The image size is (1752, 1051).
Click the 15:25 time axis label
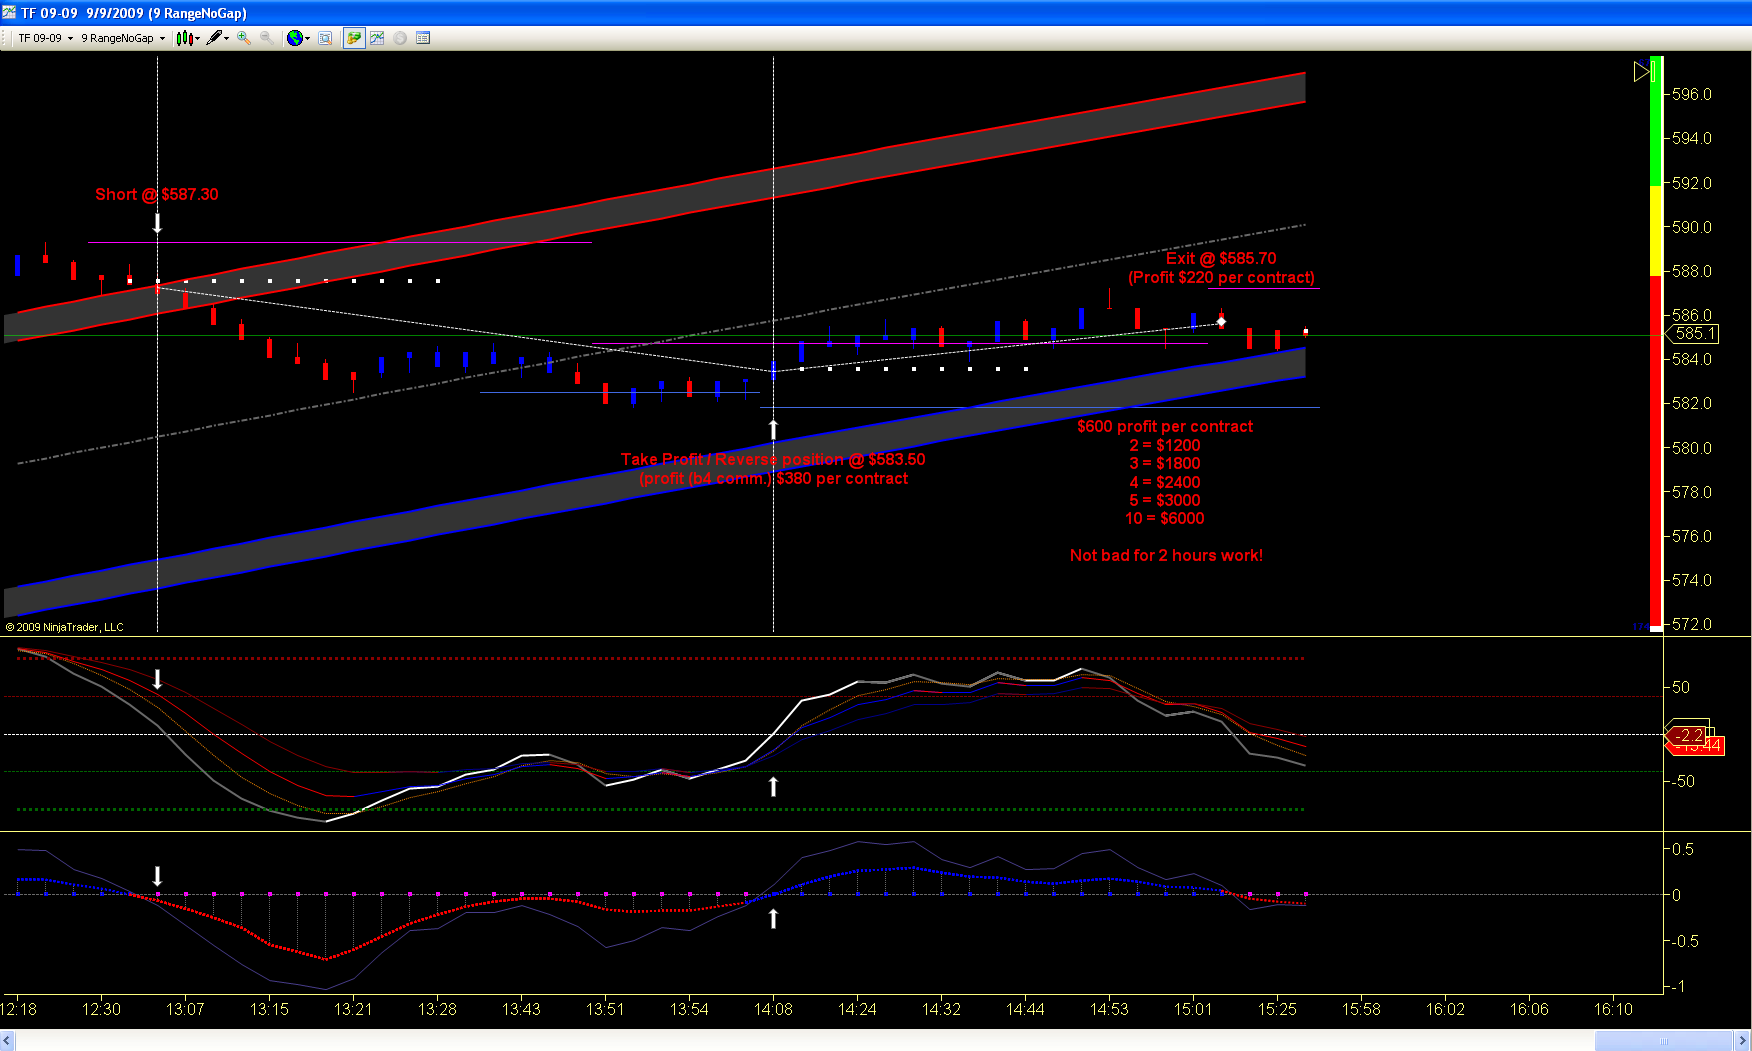[1277, 1009]
